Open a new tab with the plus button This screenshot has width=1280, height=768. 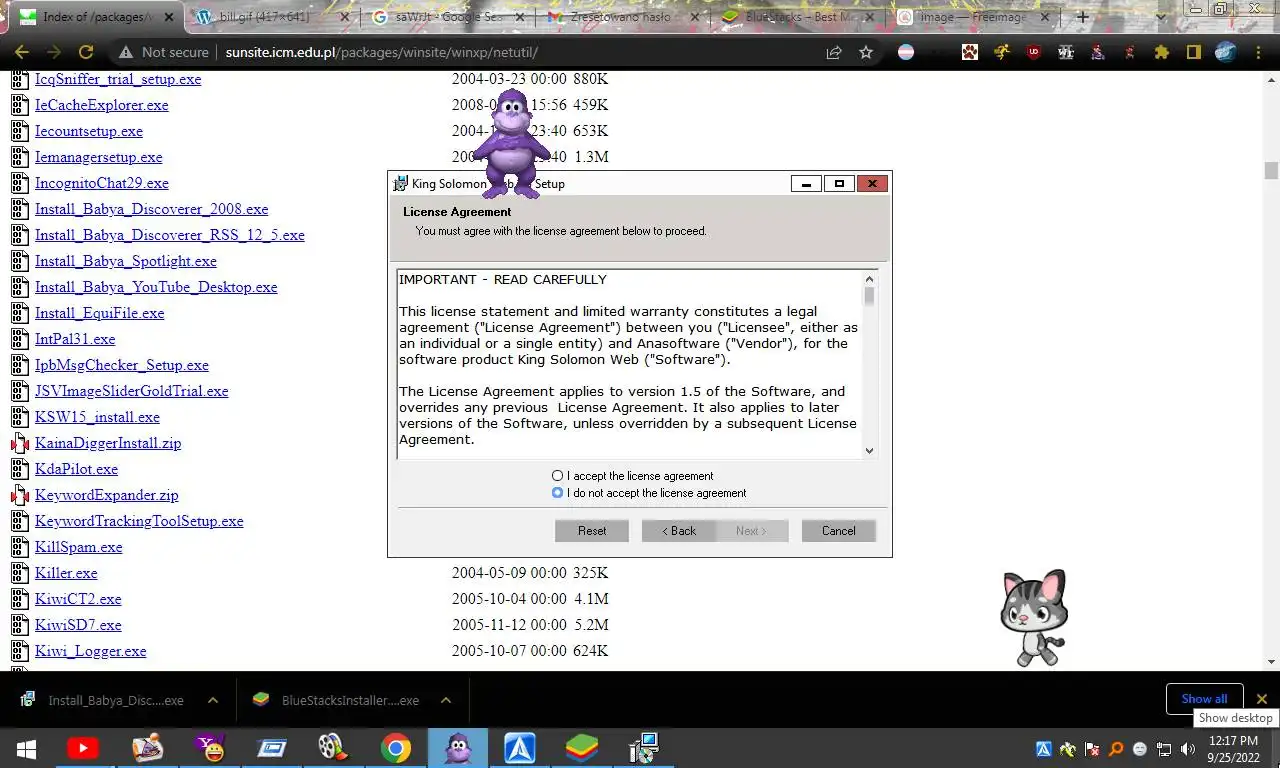(x=1082, y=17)
